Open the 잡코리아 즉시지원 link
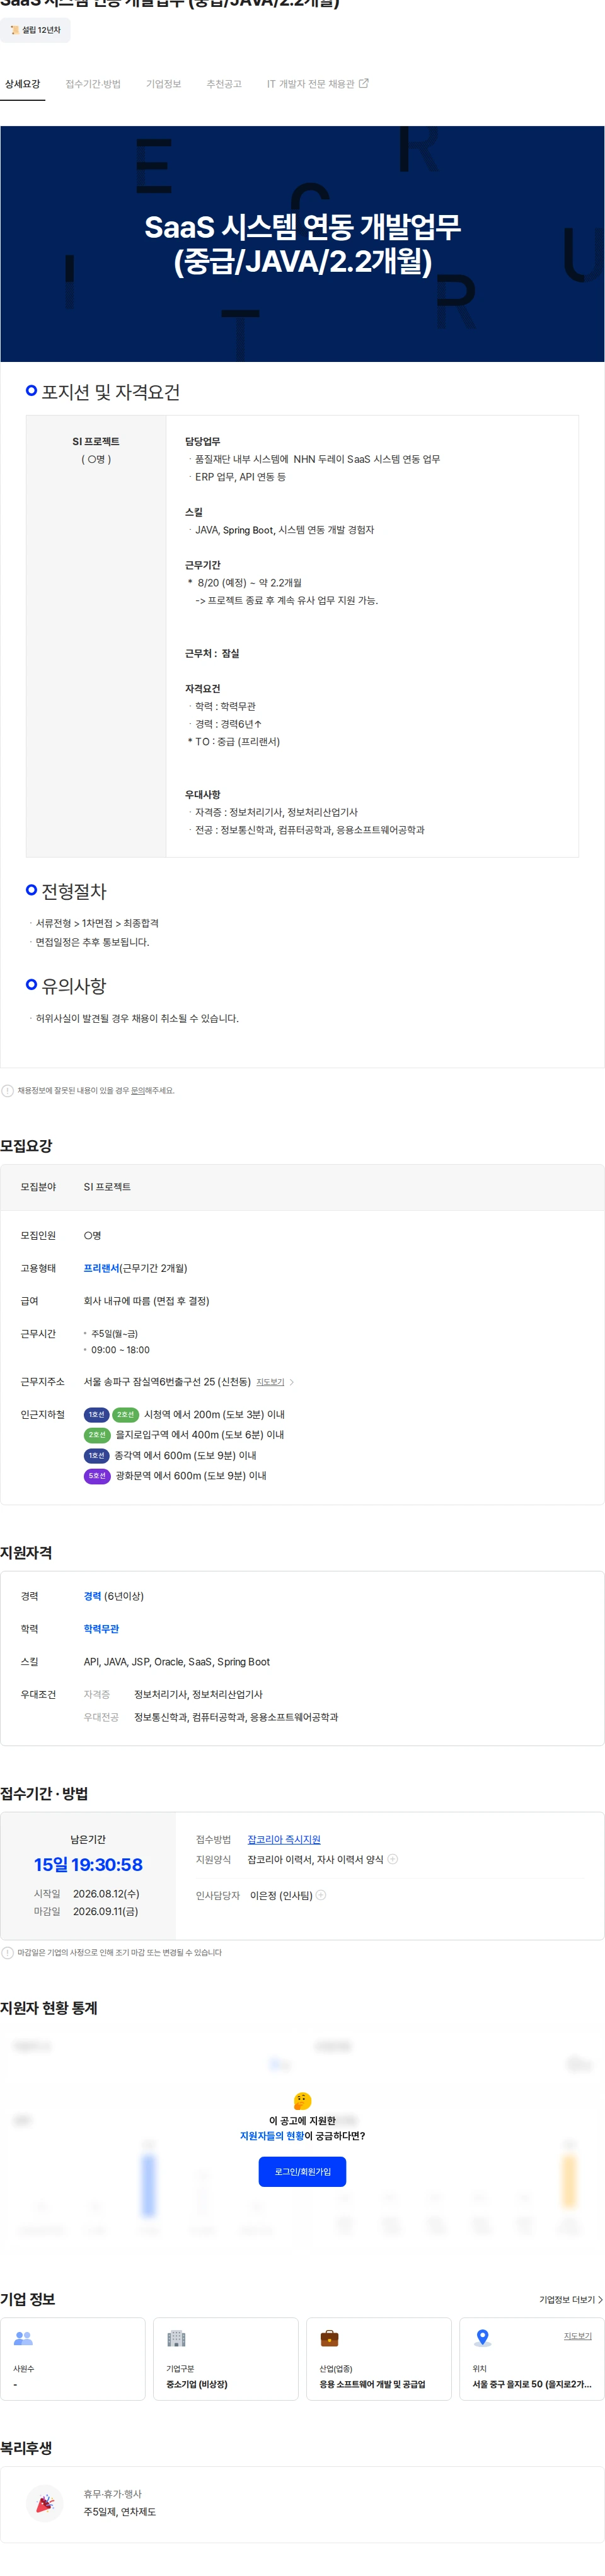 coord(284,1839)
